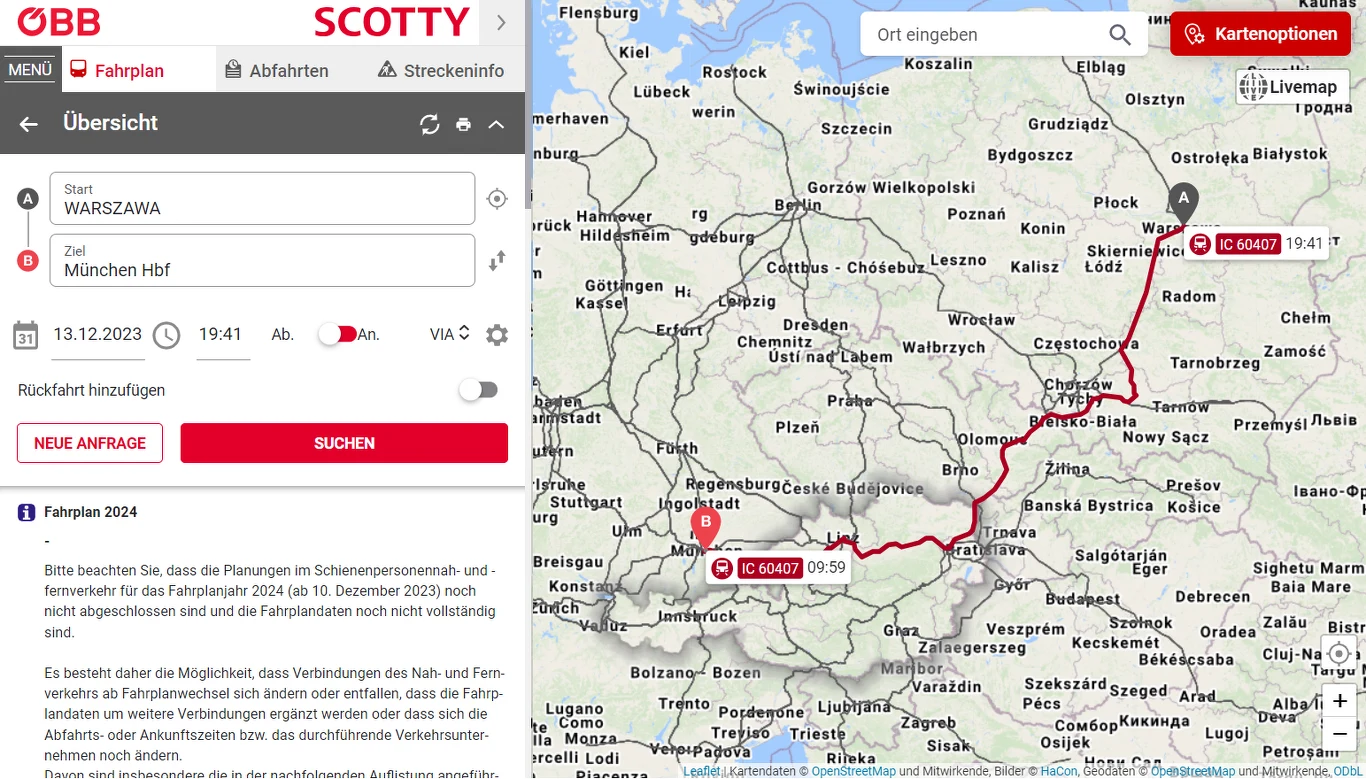Open the SCOTTY home logo
Screen dimensions: 1366x779
click(391, 22)
